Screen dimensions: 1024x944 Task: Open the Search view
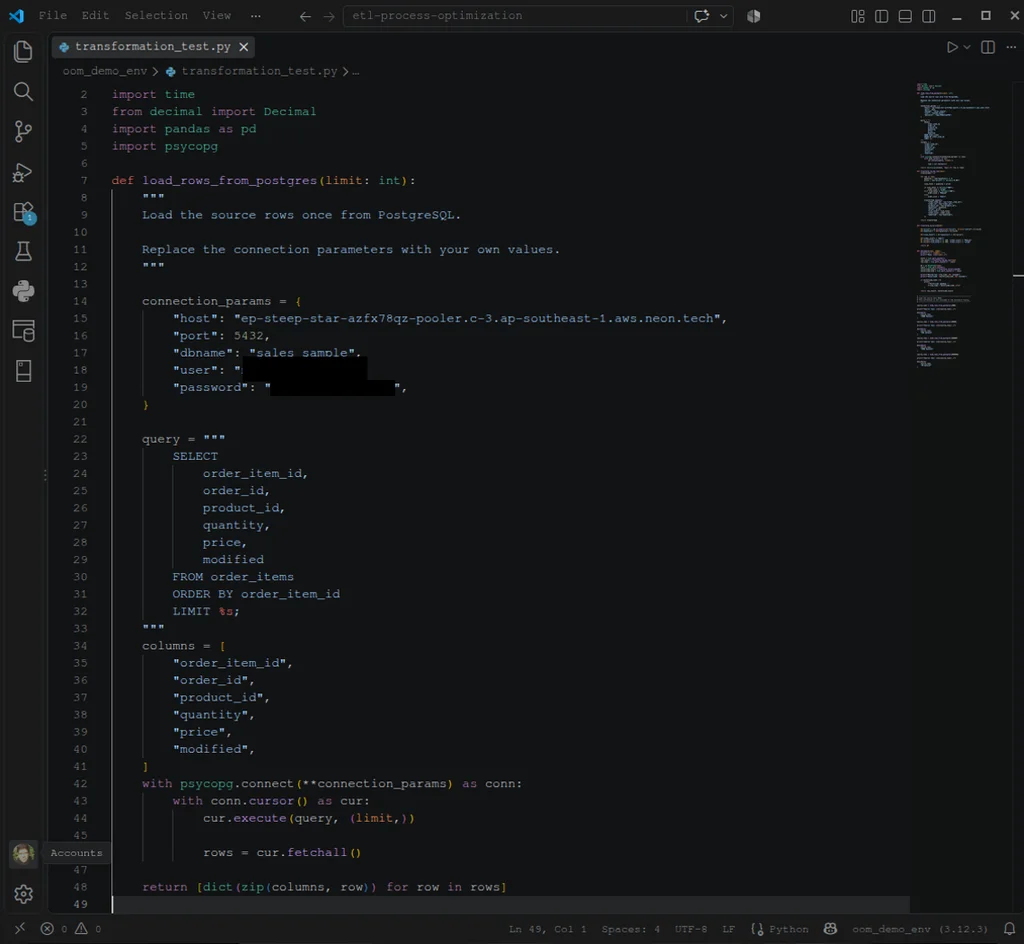tap(23, 91)
